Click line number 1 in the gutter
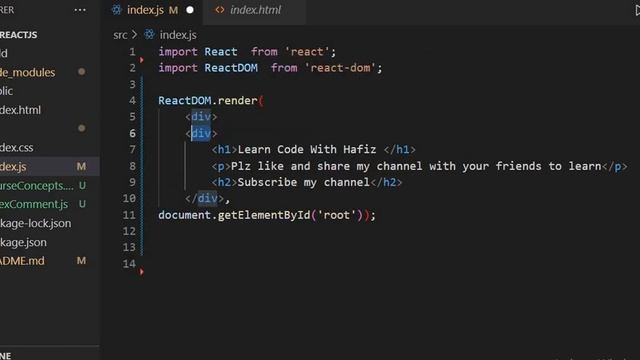The height and width of the screenshot is (360, 640). pyautogui.click(x=132, y=52)
